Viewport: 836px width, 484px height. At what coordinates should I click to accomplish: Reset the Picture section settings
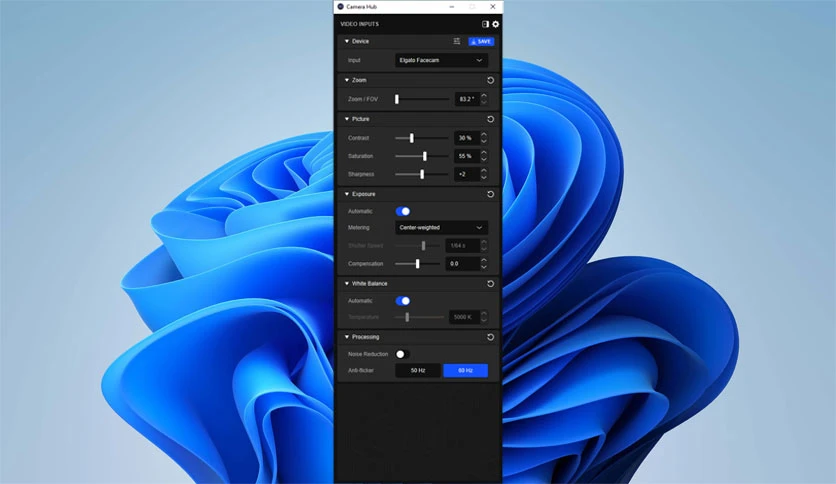[491, 119]
